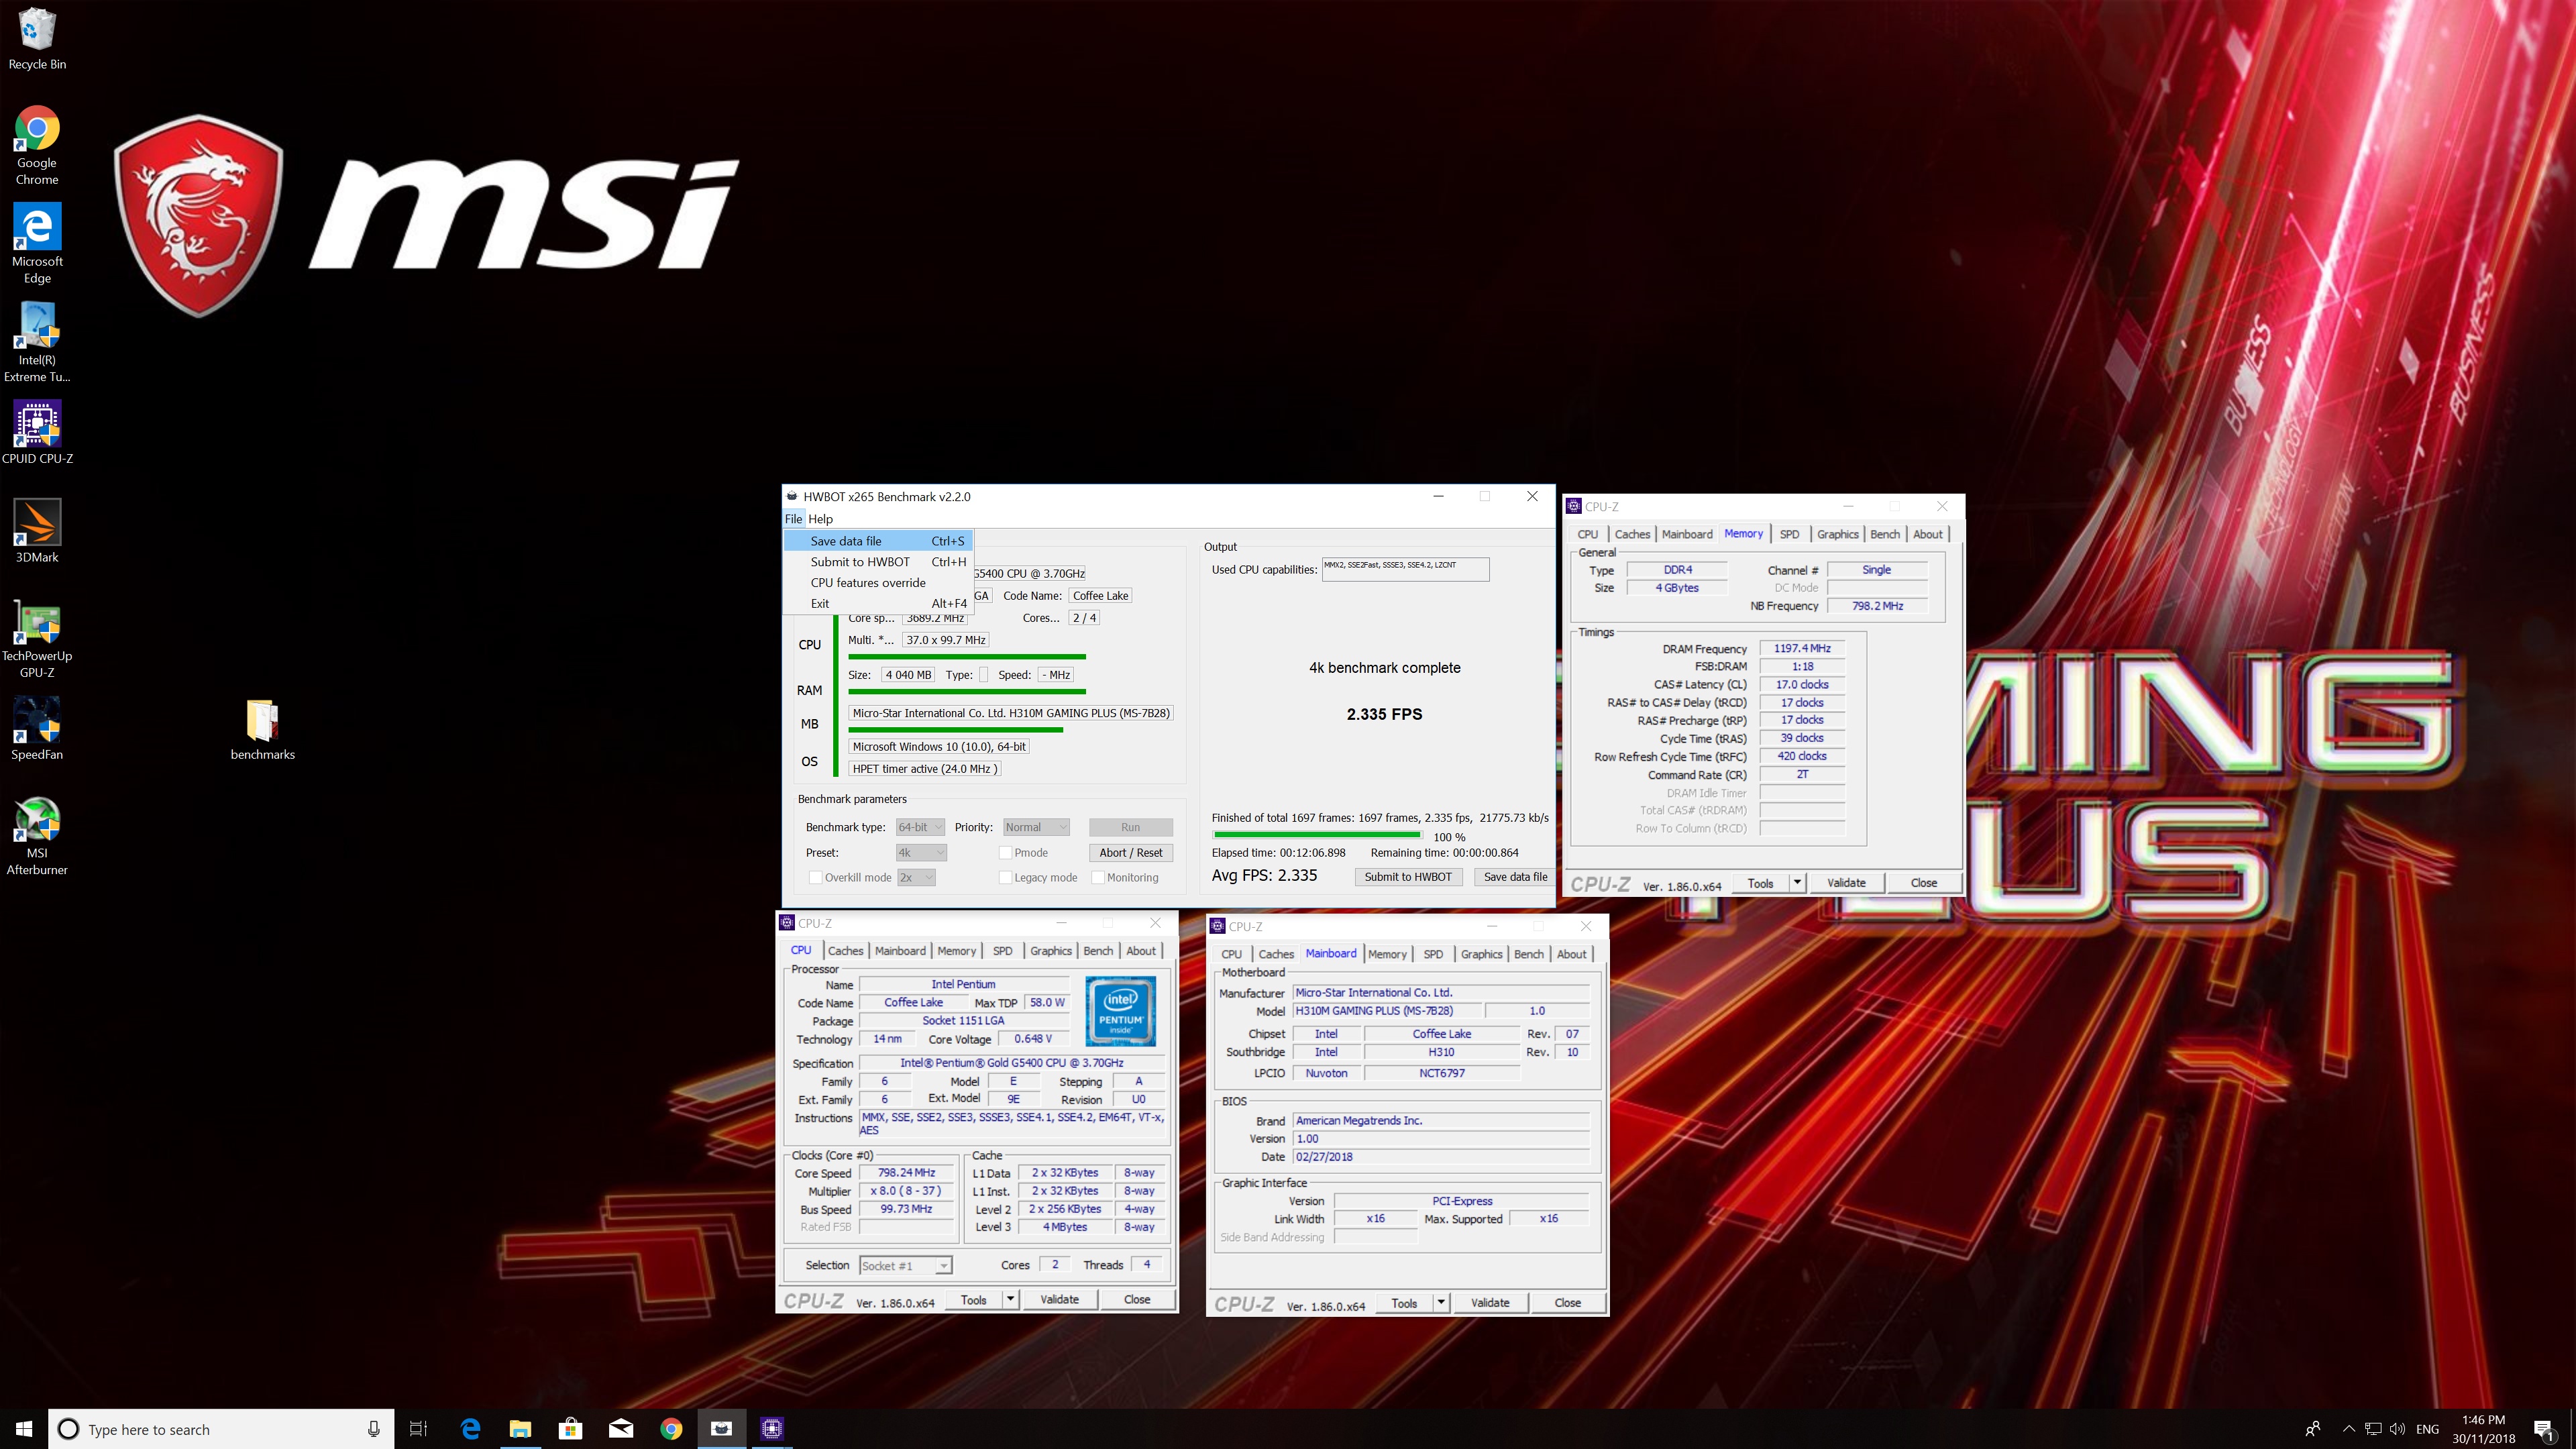Open Graphics tab in Mainboard window
This screenshot has height=1449, width=2576.
click(1481, 954)
